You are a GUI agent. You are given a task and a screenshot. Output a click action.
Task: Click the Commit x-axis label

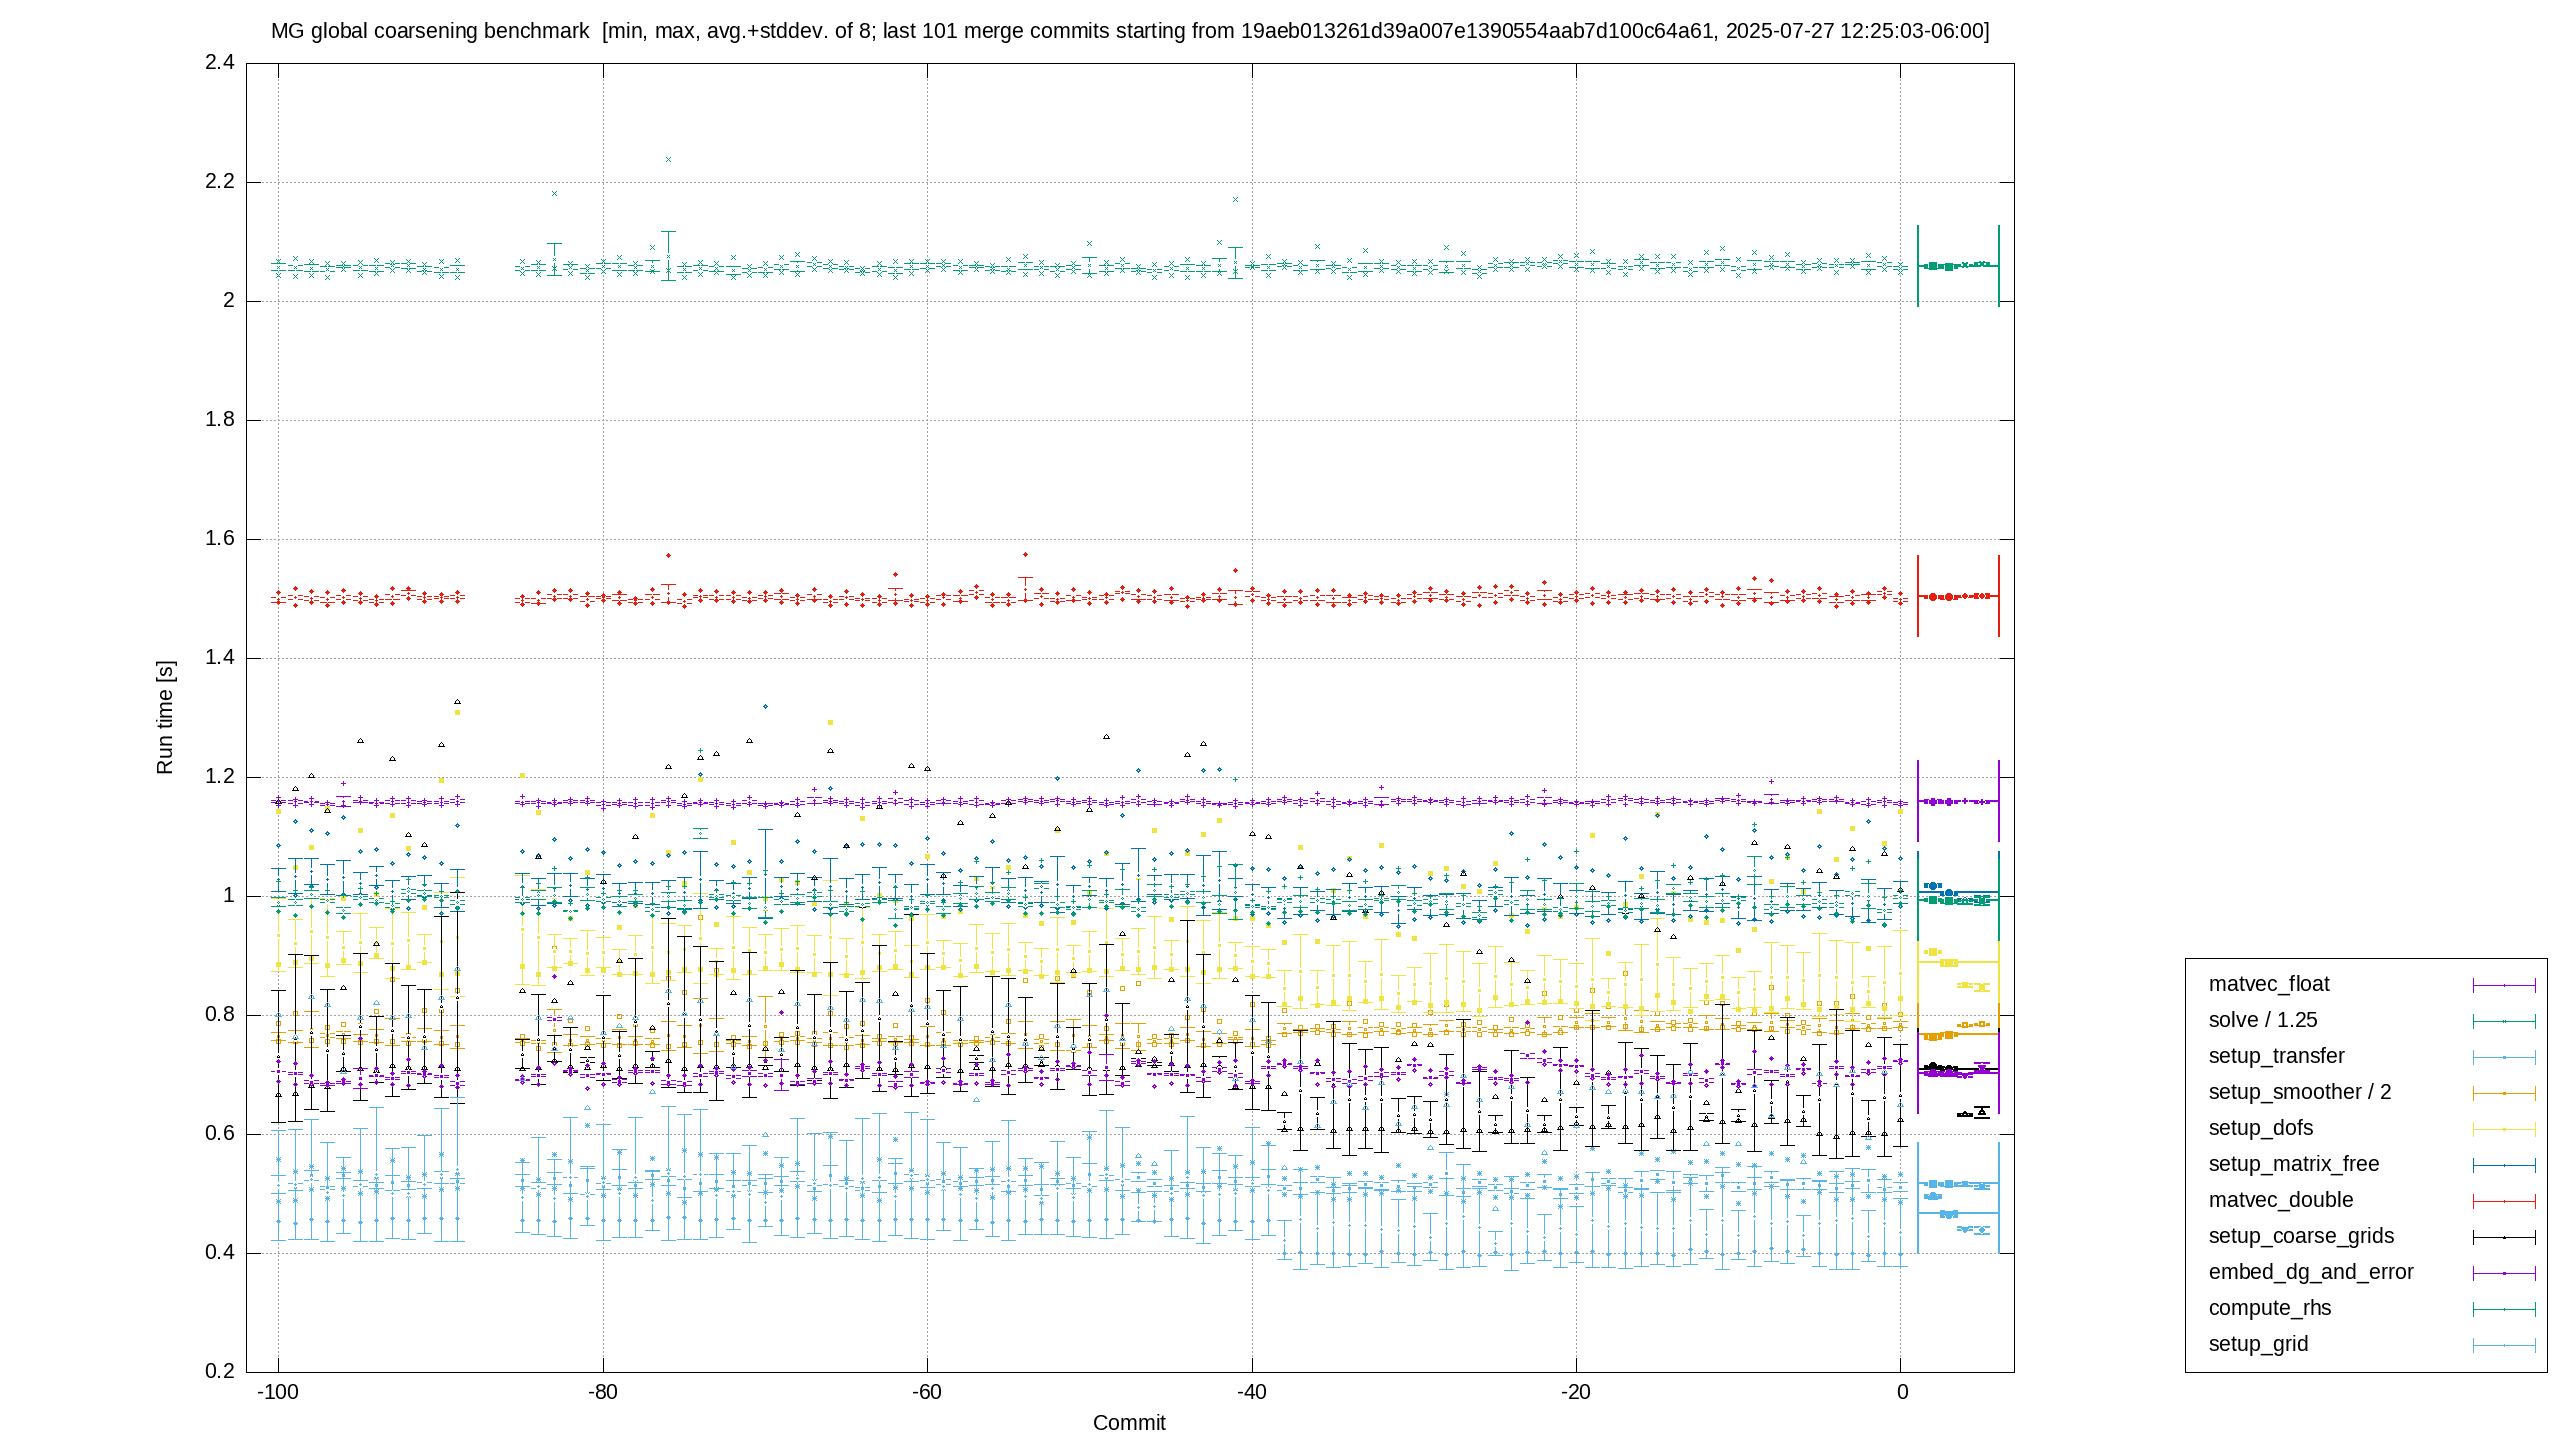click(x=1129, y=1423)
